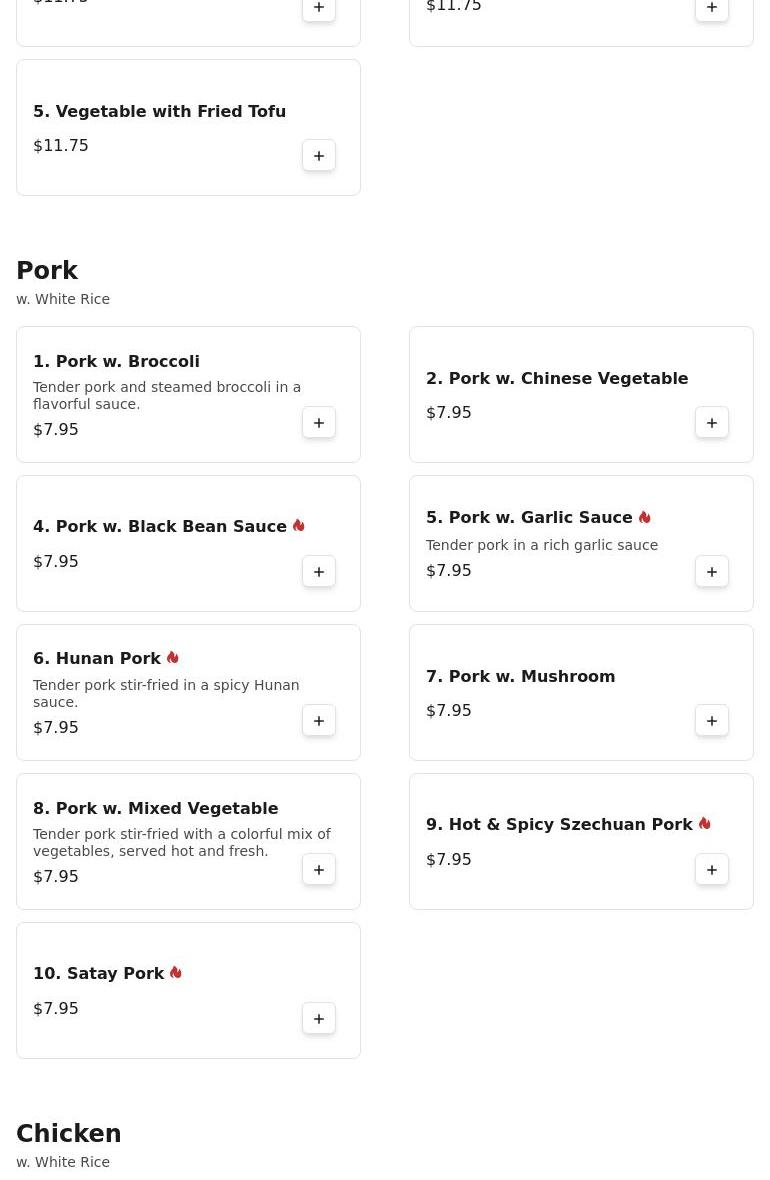The width and height of the screenshot is (770, 1180).
Task: Click spicy flame icon beside Hunan Pork
Action: [x=173, y=658]
